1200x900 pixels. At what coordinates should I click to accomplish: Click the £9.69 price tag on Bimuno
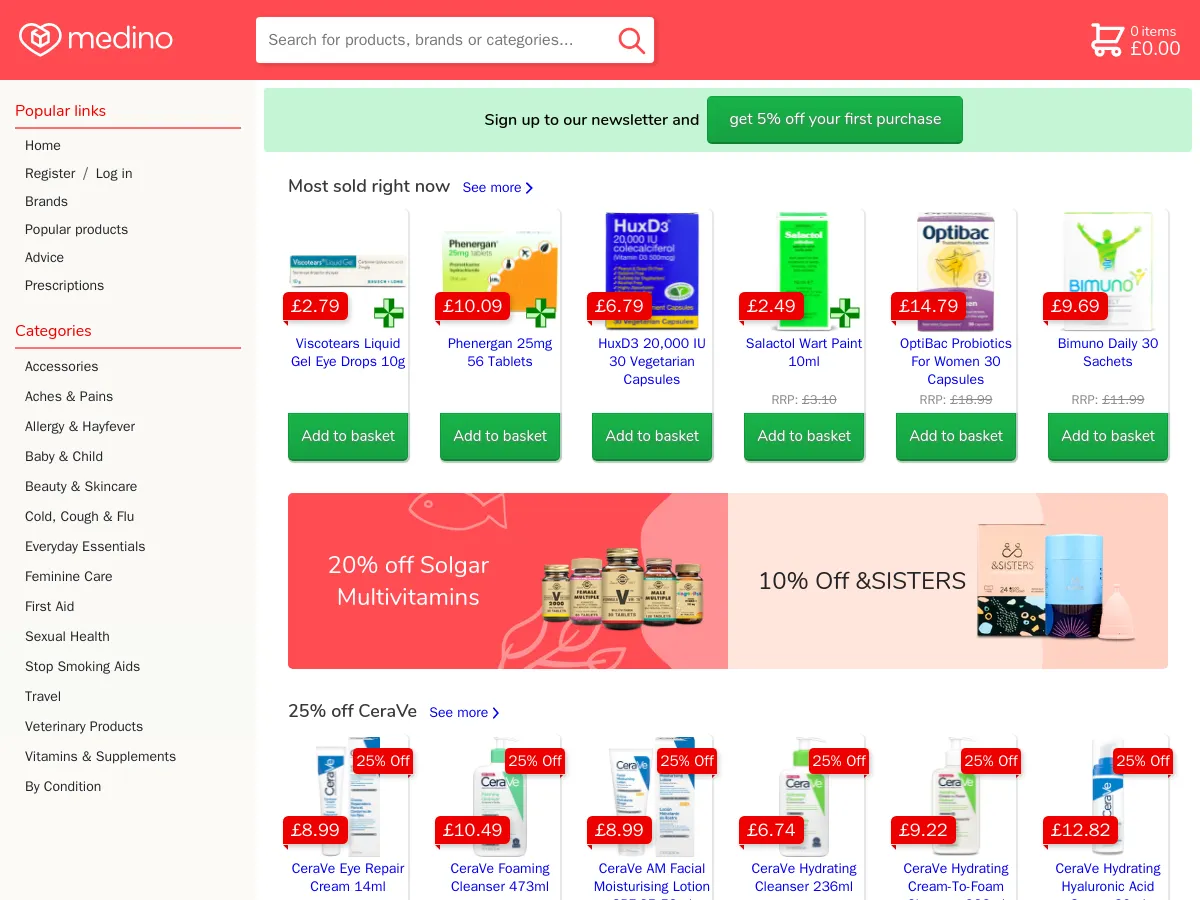point(1075,306)
